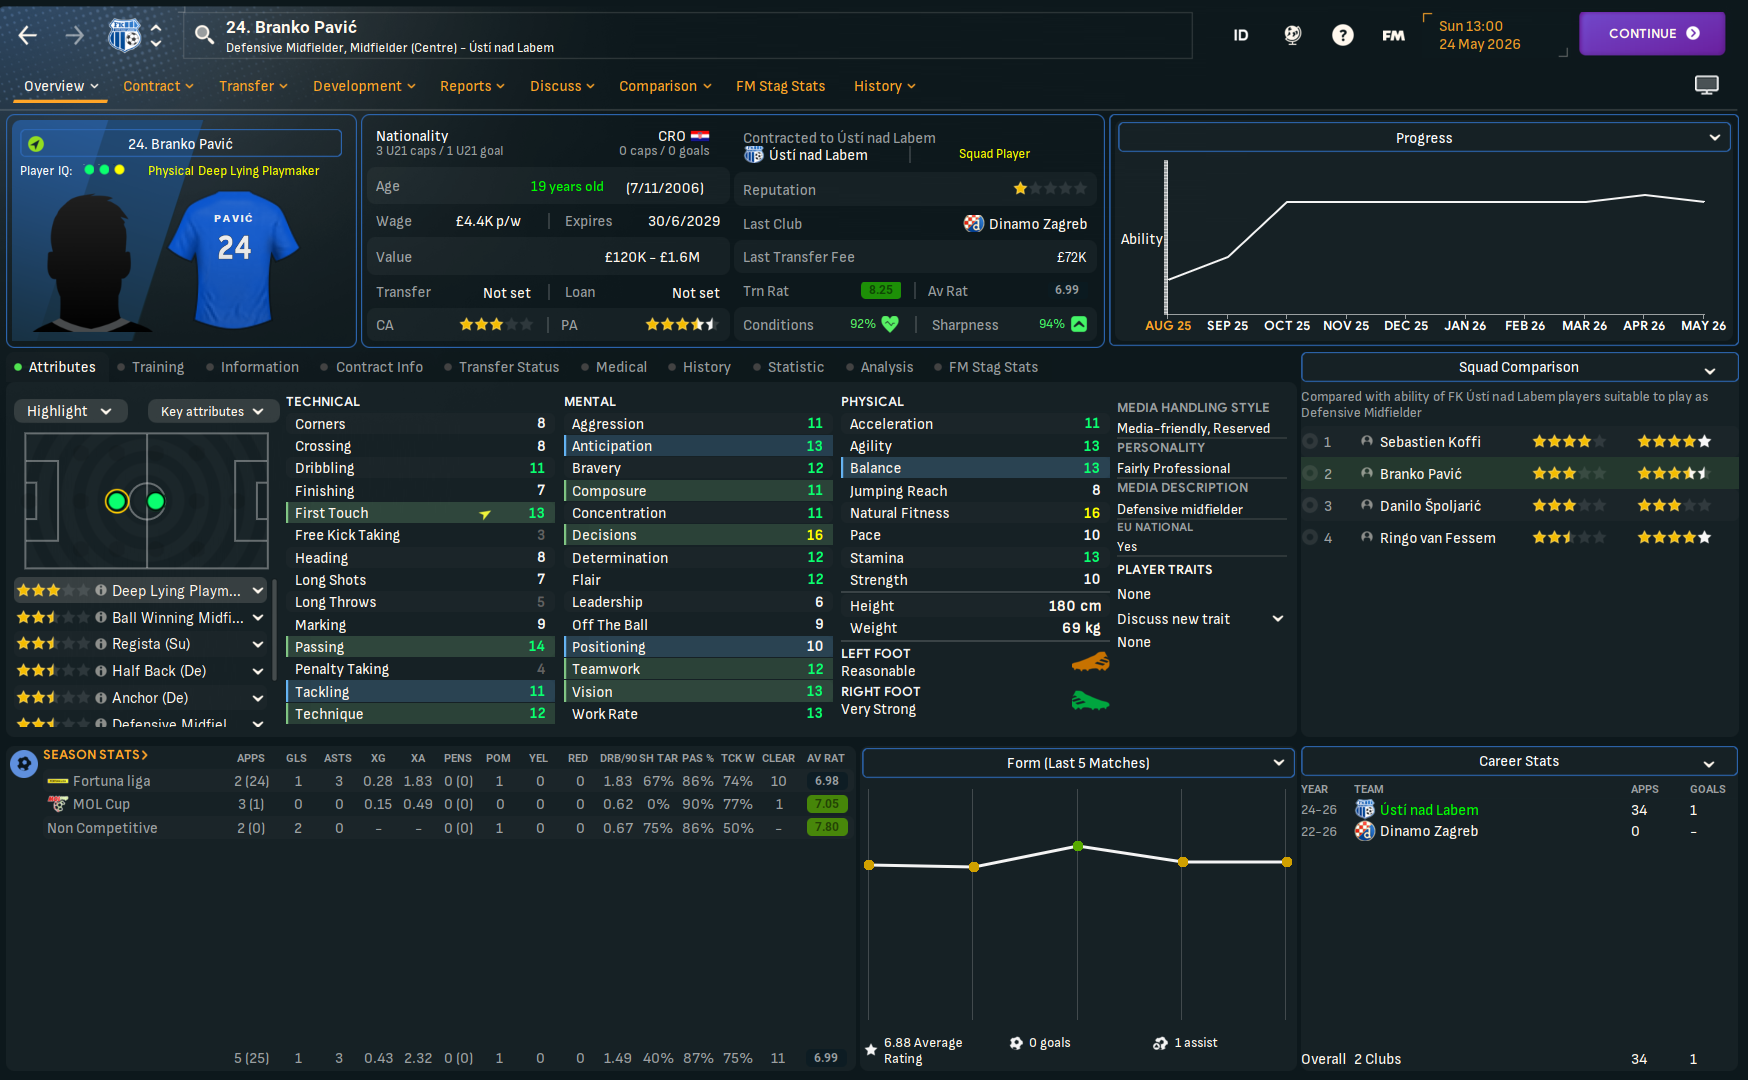
Task: Click the monitor display icon
Action: point(1707,85)
